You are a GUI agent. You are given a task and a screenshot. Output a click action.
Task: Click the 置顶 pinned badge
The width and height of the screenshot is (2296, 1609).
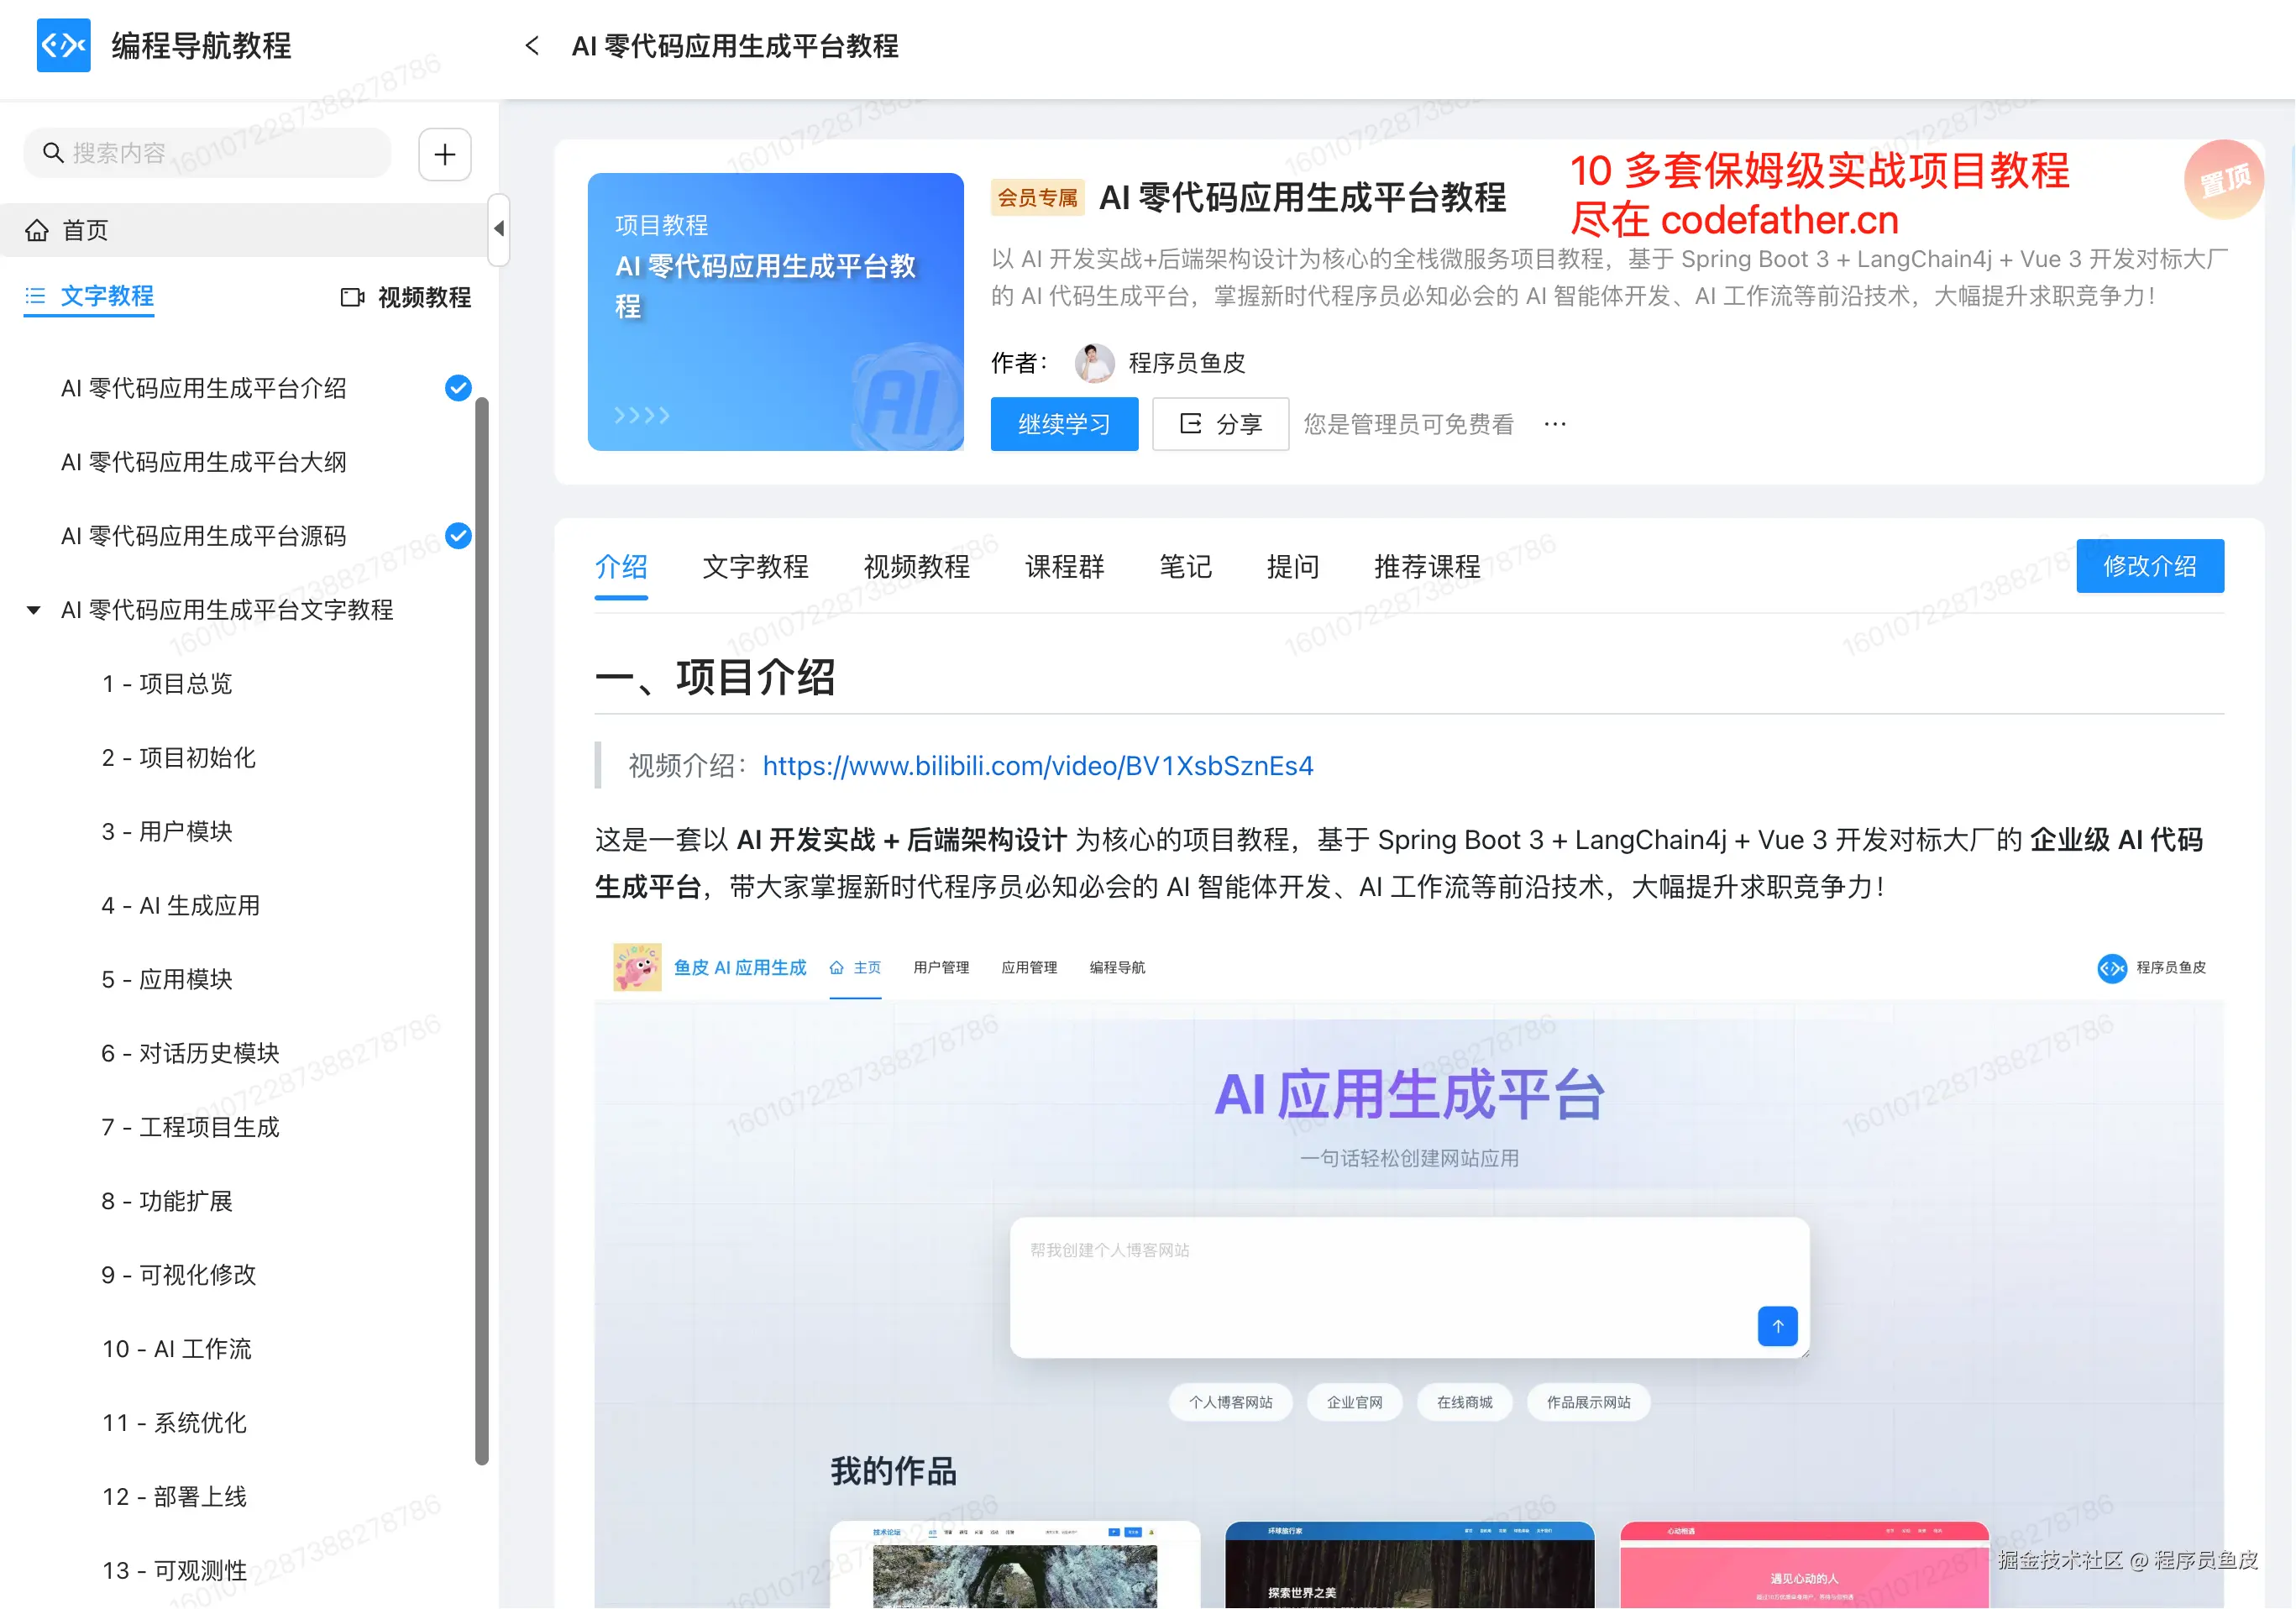pos(2223,180)
